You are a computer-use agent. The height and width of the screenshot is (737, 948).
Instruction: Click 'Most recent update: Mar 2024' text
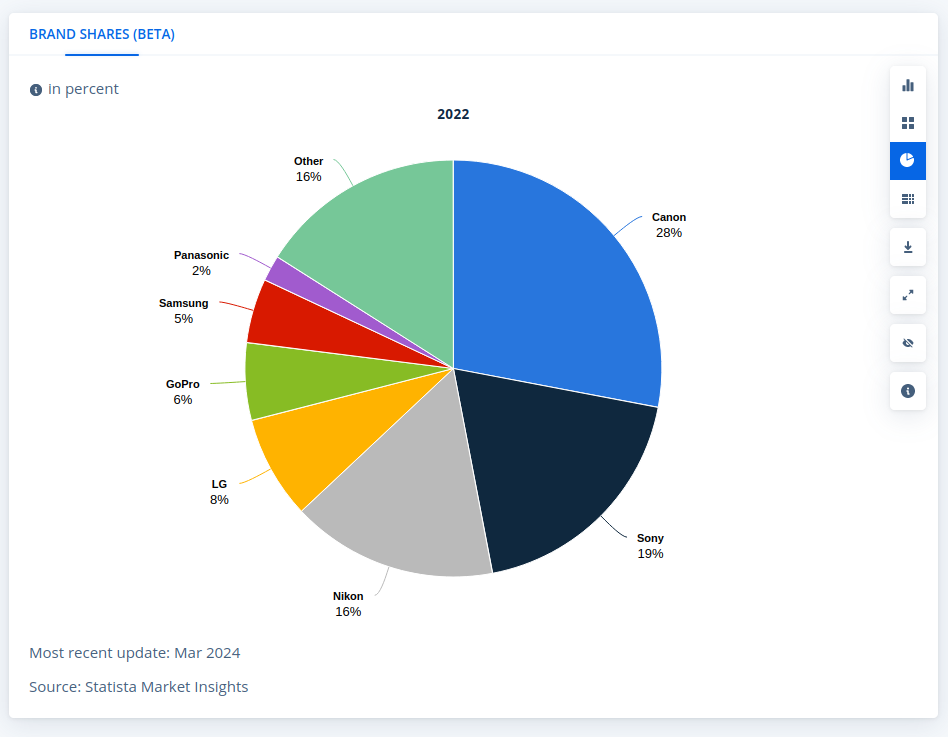[x=135, y=653]
